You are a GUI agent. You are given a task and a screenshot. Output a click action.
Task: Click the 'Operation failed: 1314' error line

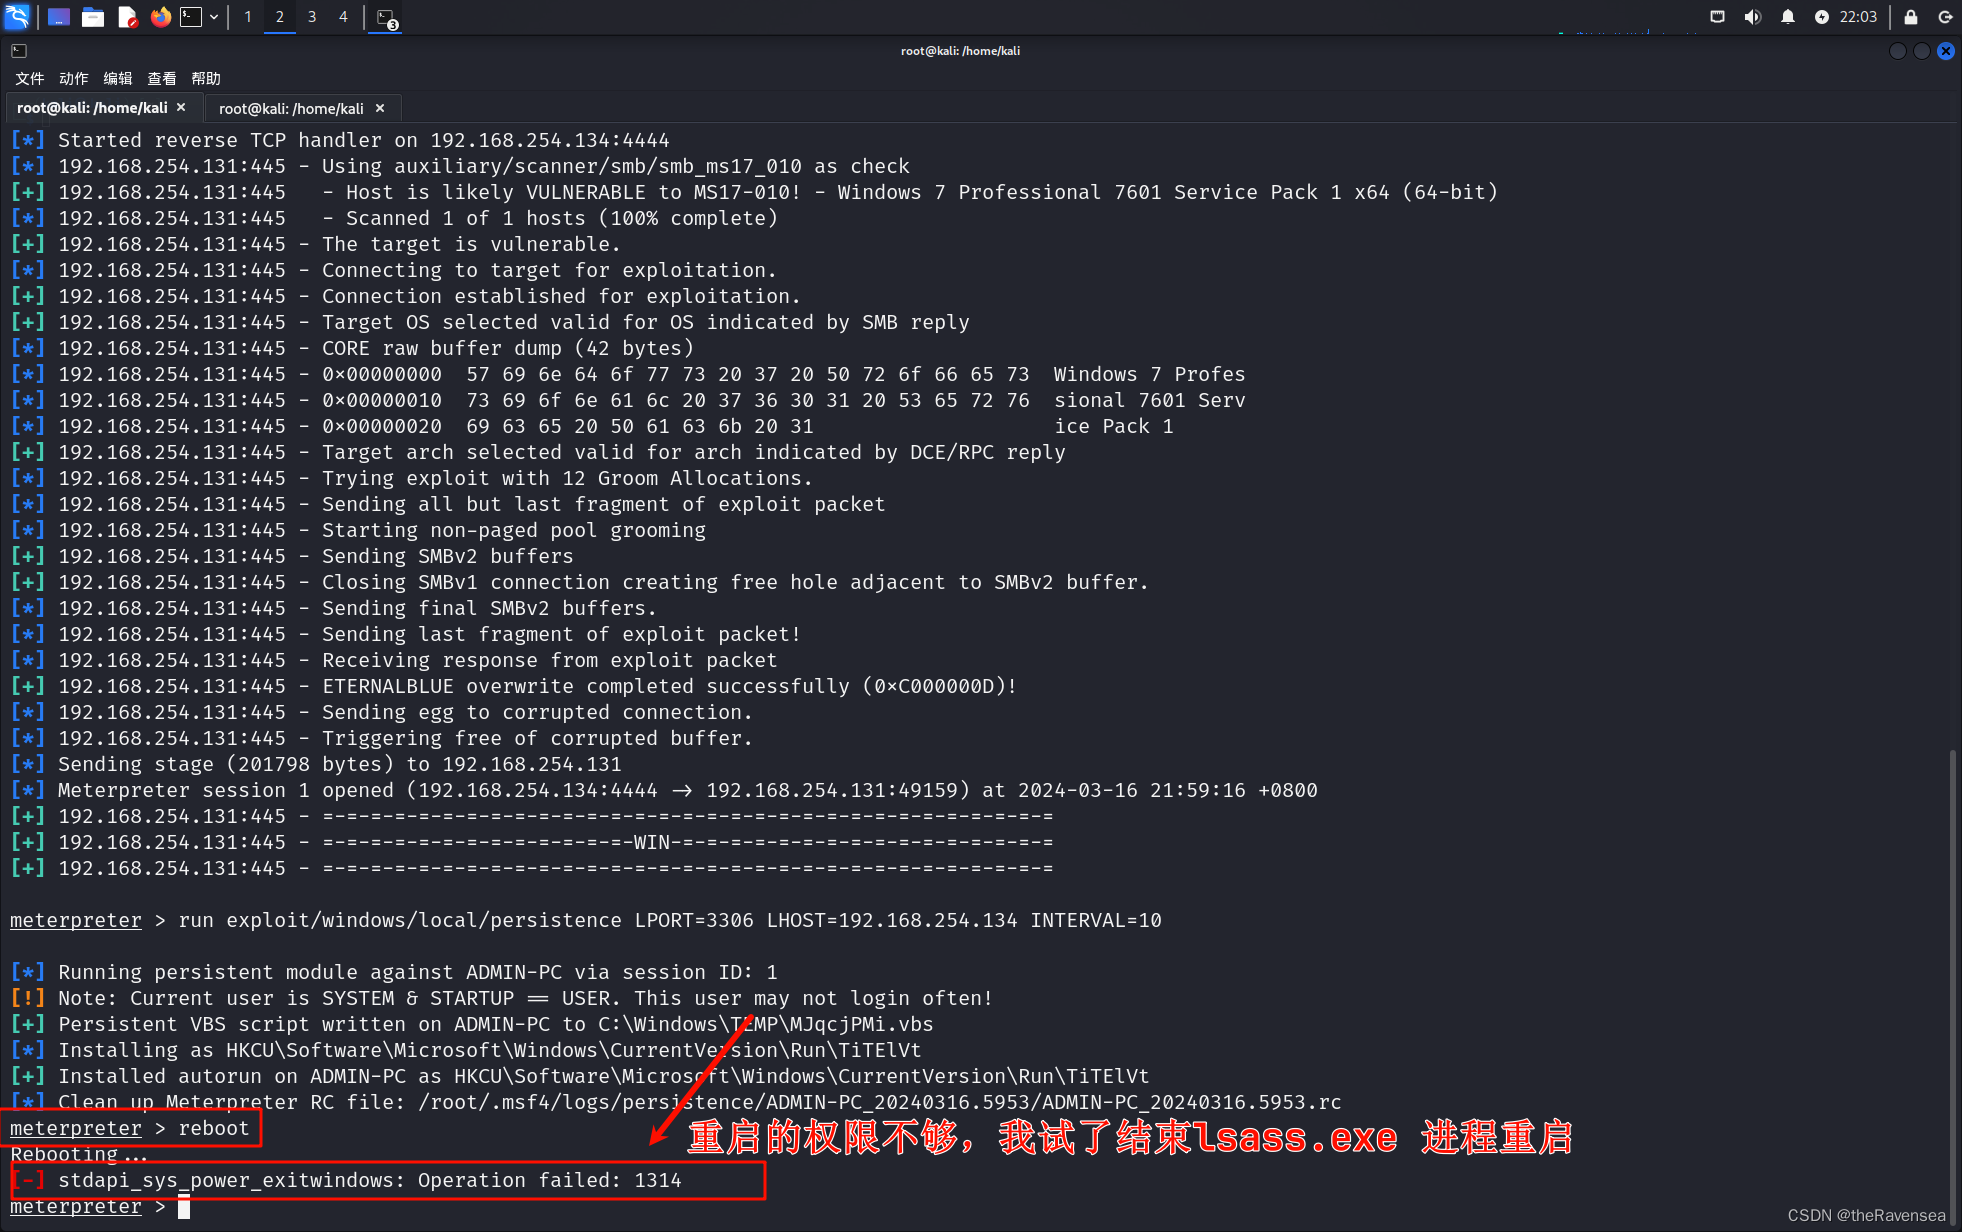pos(346,1180)
